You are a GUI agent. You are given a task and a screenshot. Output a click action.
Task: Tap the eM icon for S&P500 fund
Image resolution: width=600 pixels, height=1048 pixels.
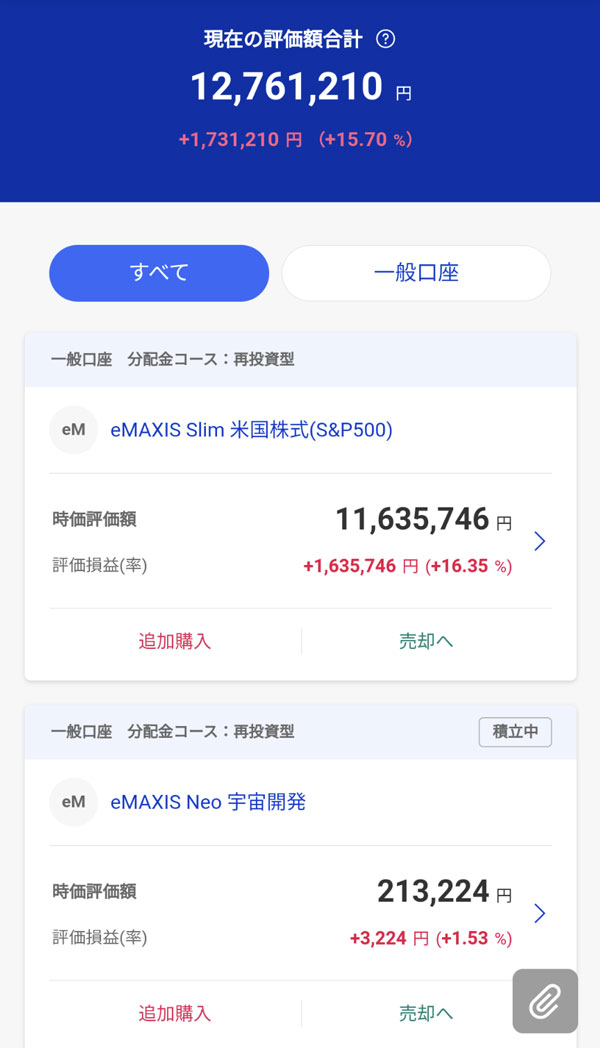coord(73,430)
